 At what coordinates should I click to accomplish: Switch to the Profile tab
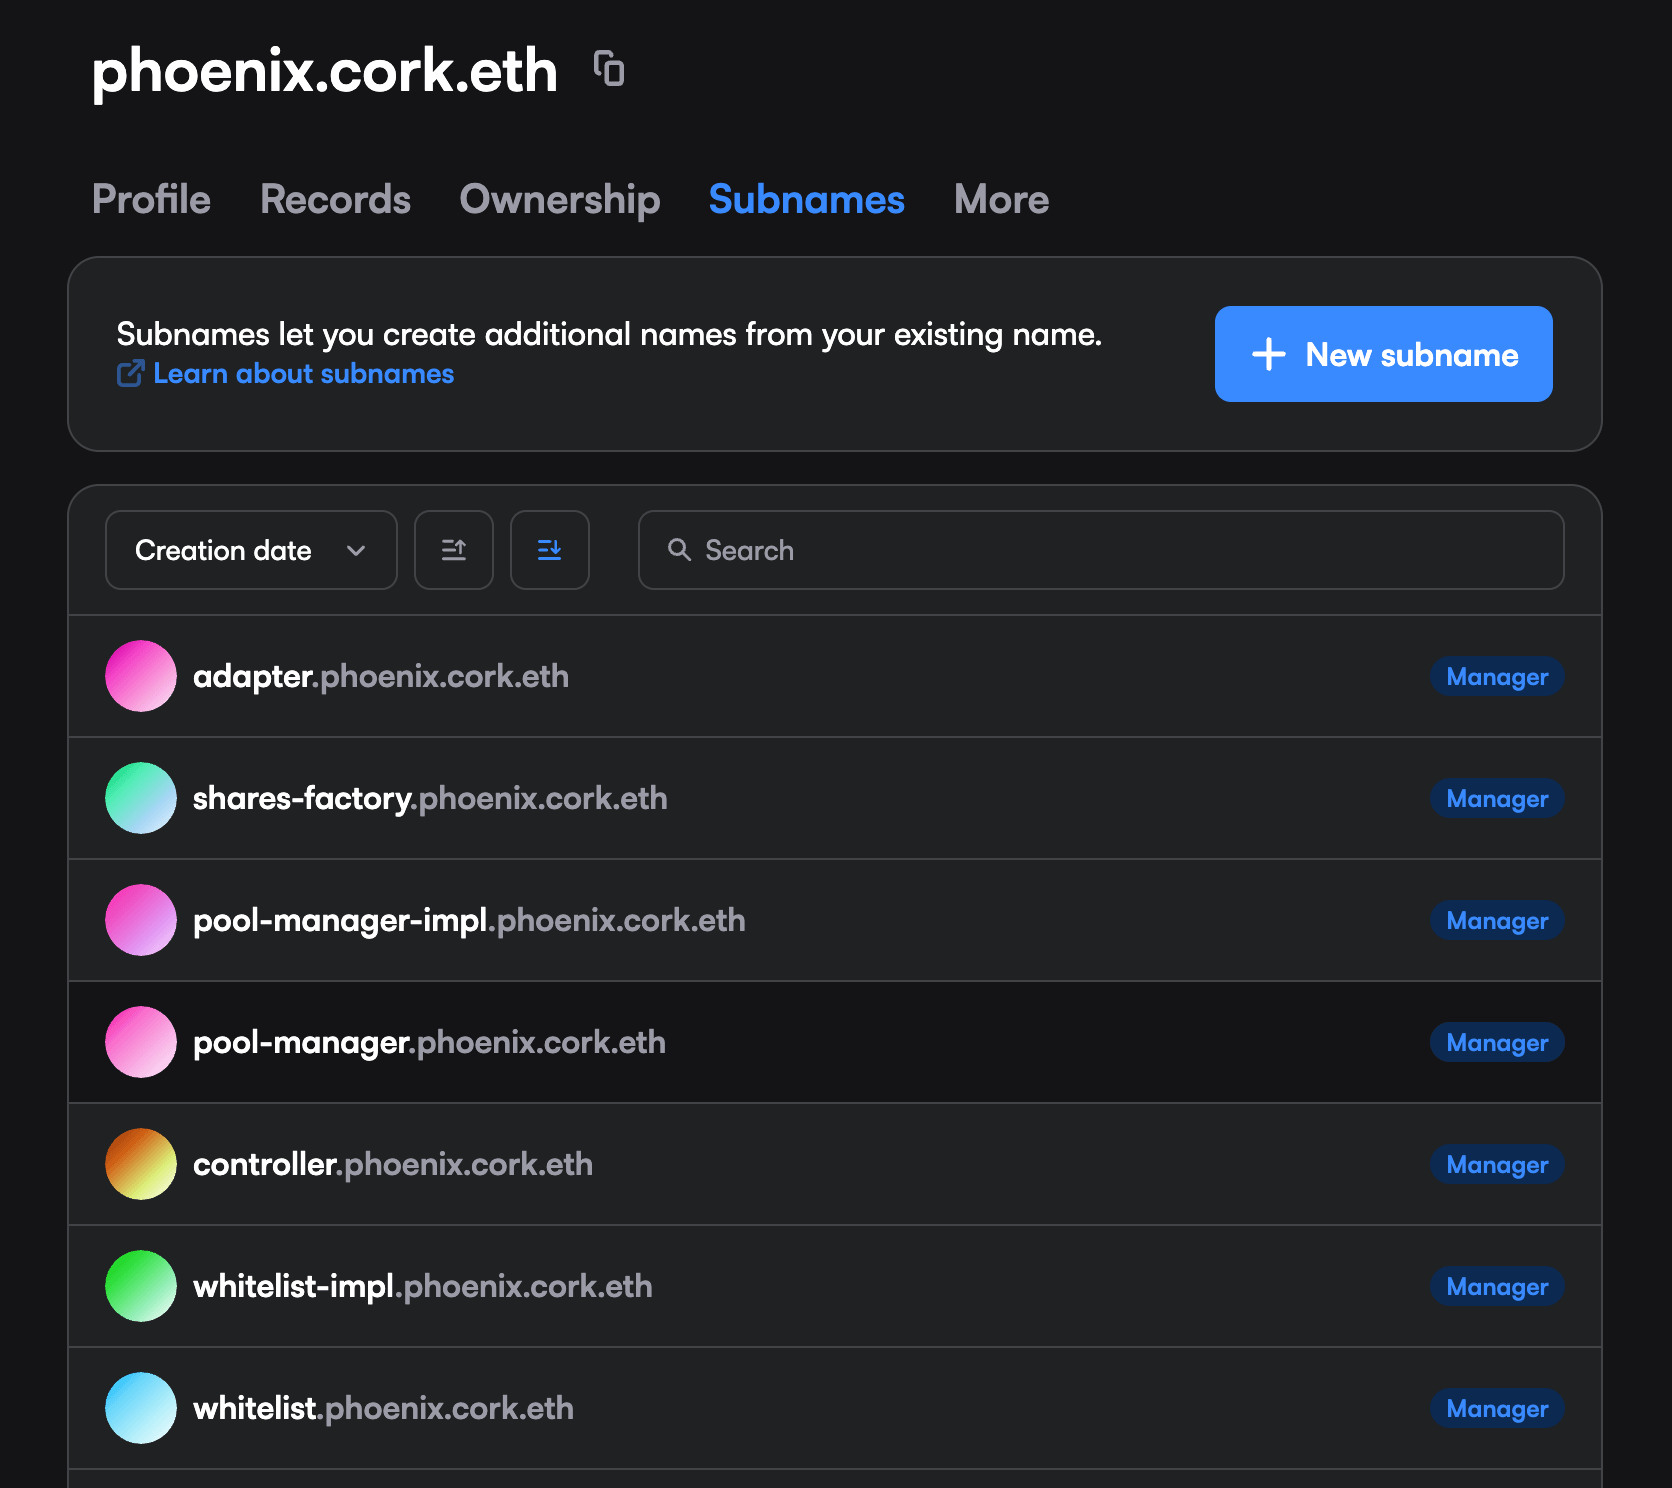151,199
